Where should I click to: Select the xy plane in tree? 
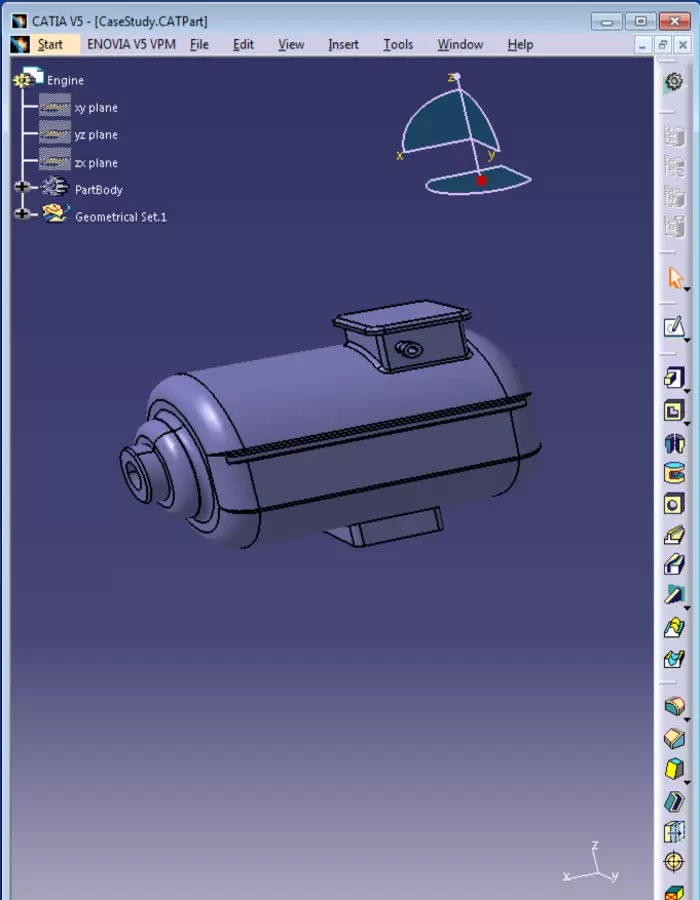96,108
